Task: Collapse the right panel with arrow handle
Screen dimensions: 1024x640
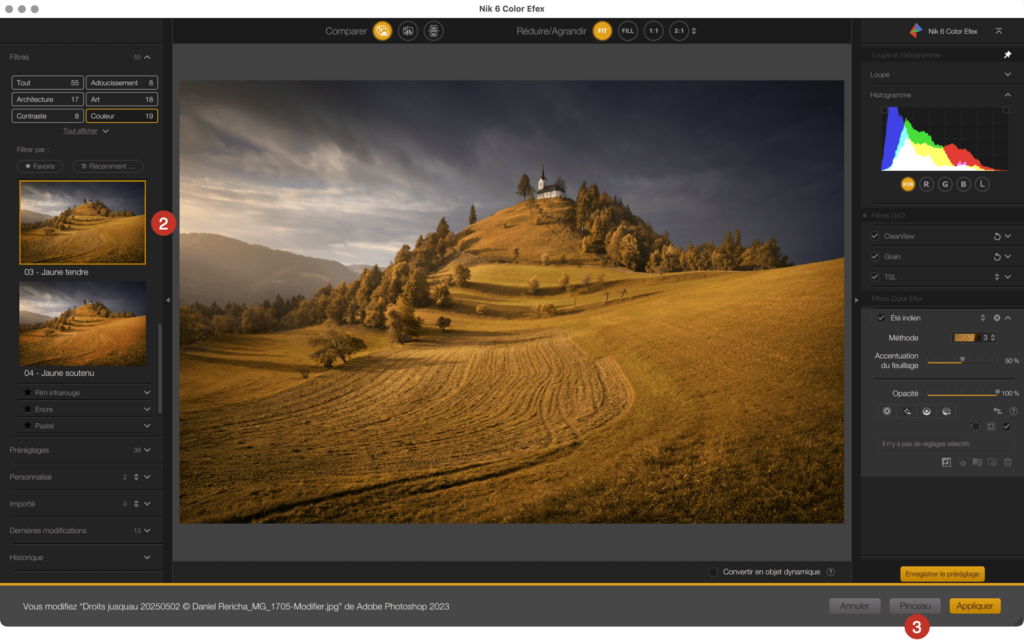Action: pos(856,300)
